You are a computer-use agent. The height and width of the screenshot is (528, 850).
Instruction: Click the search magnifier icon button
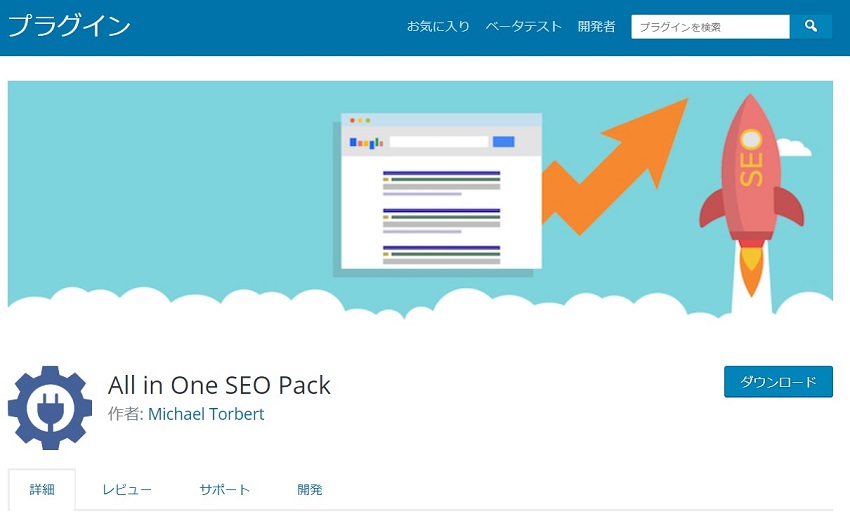pos(810,26)
